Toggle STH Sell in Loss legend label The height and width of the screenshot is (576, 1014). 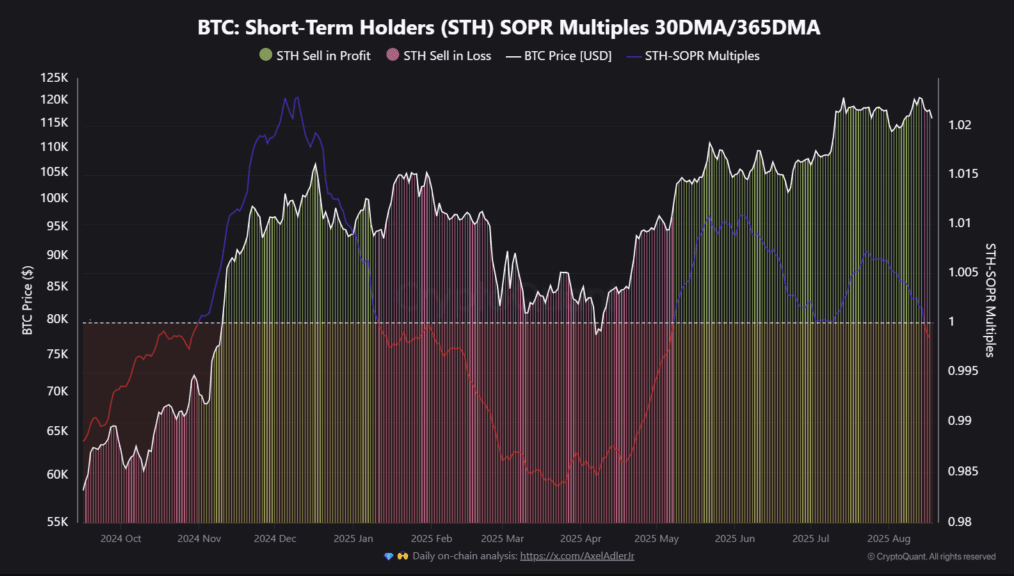448,56
